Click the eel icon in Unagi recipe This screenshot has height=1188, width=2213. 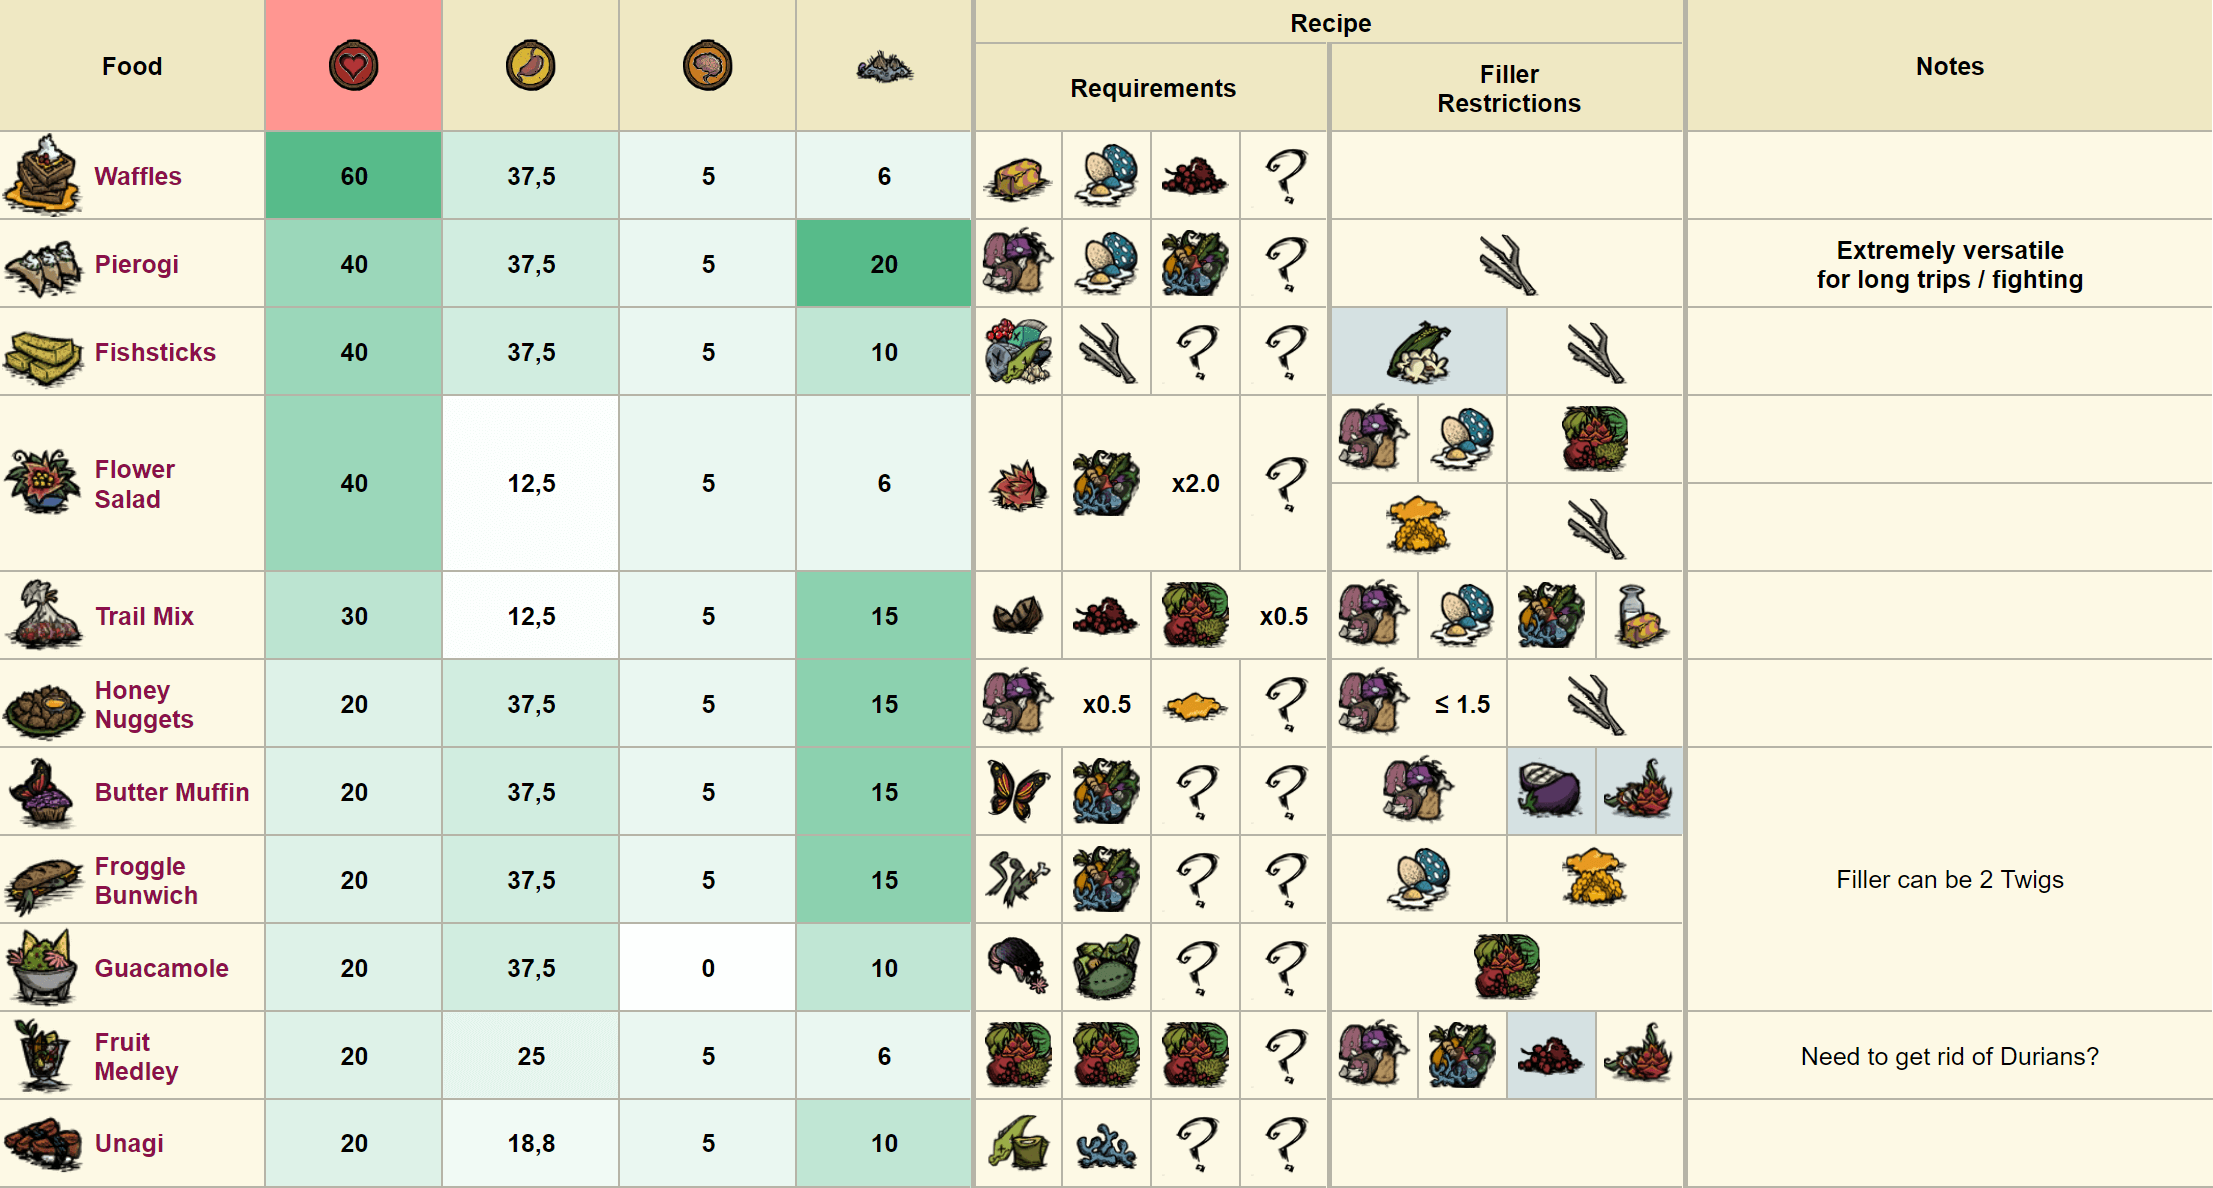[1018, 1143]
